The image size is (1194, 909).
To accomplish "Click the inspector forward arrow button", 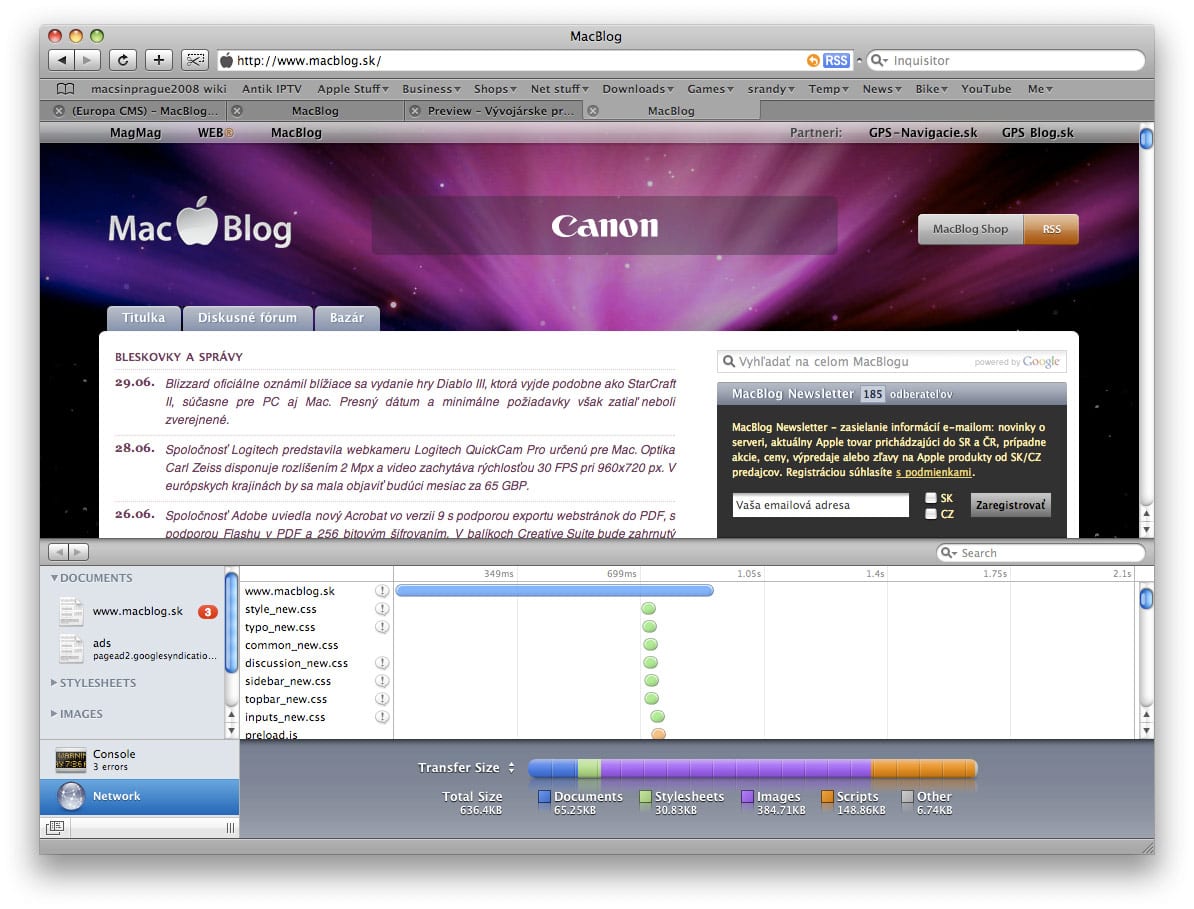I will click(x=78, y=551).
